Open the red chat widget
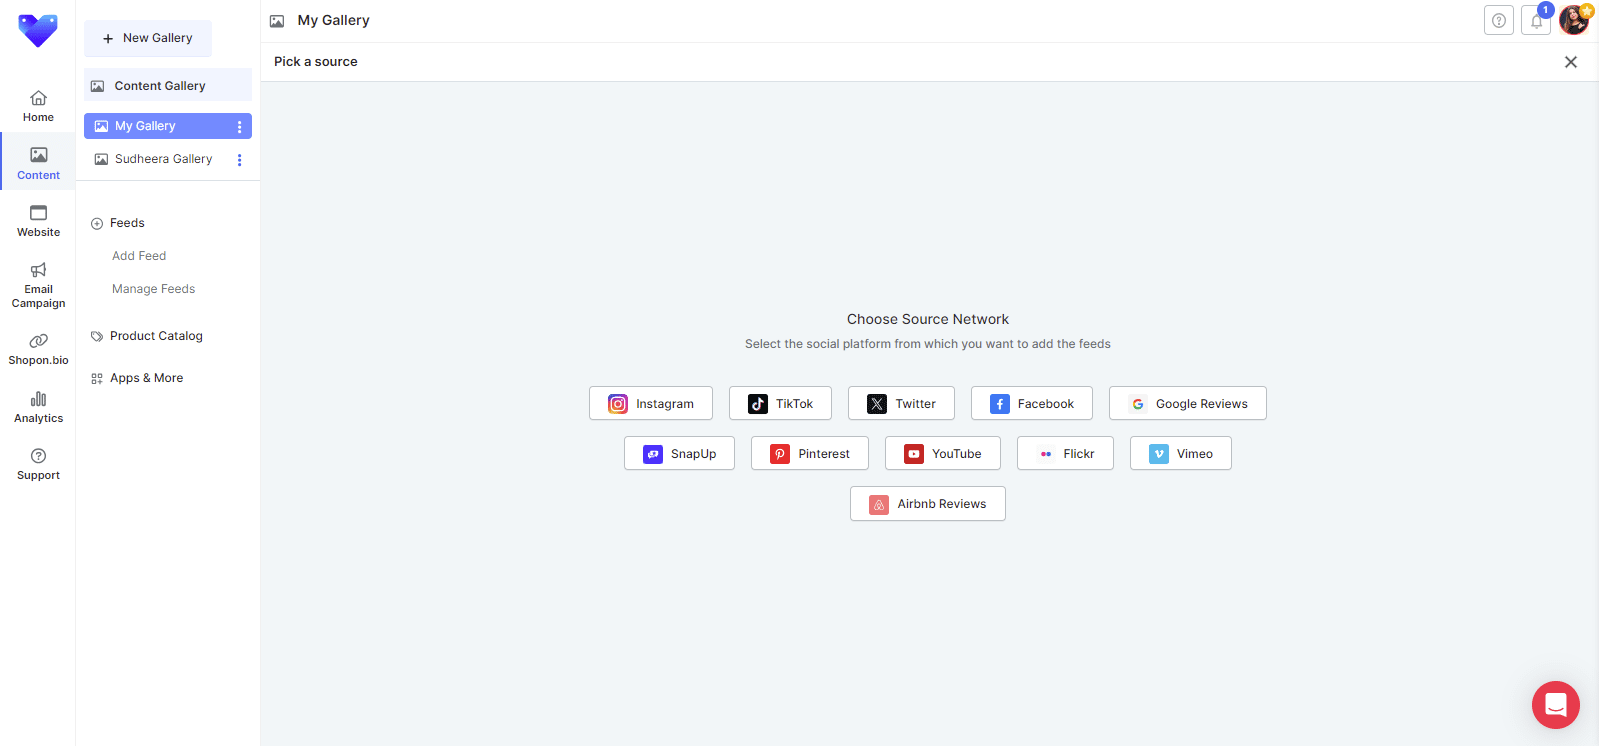Viewport: 1599px width, 746px height. [x=1555, y=705]
